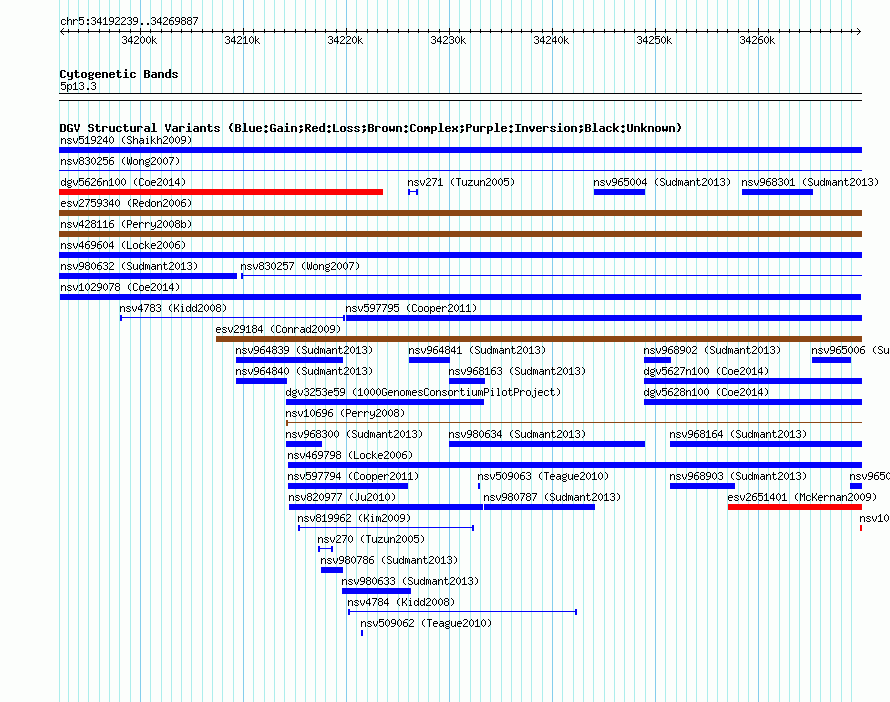Open nsv597794 (Cooper2011) label
Viewport: 890px width, 702px height.
pos(353,476)
